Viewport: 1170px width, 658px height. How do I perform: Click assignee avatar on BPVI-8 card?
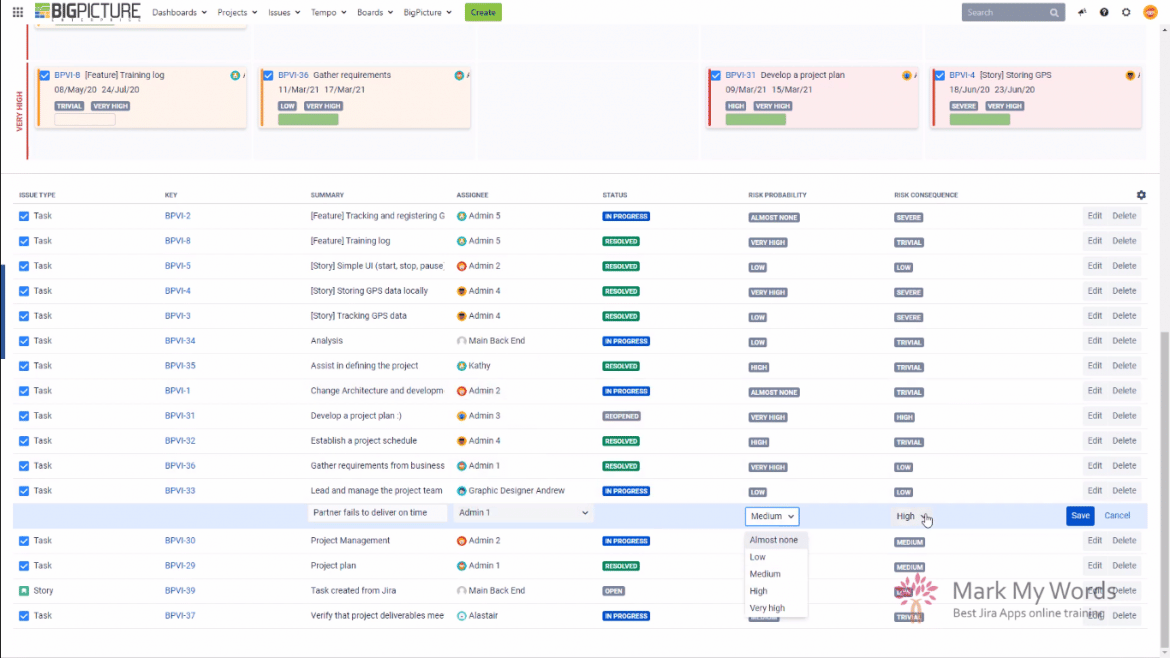pyautogui.click(x=235, y=75)
